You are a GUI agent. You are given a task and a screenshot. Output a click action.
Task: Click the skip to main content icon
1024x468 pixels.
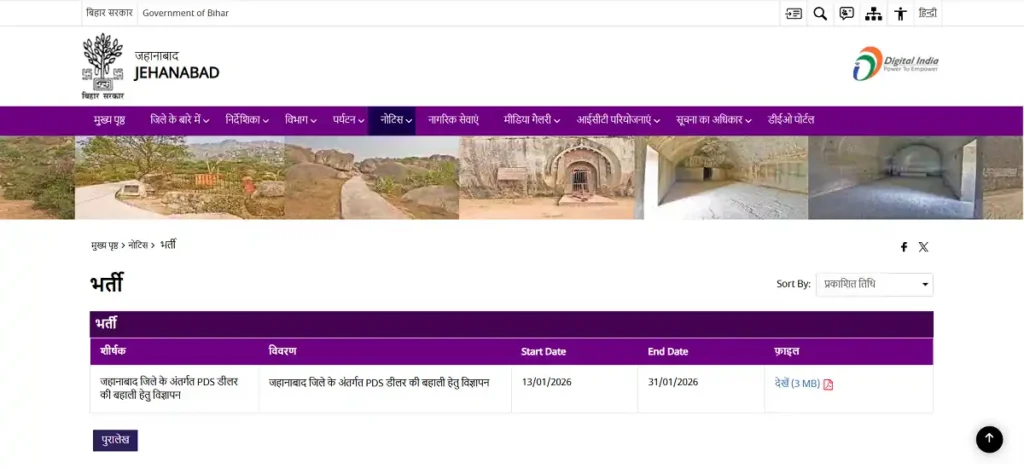(794, 13)
